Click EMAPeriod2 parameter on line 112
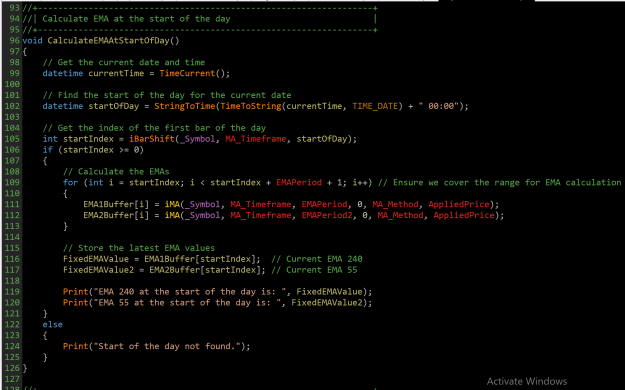625x390 pixels. (327, 215)
